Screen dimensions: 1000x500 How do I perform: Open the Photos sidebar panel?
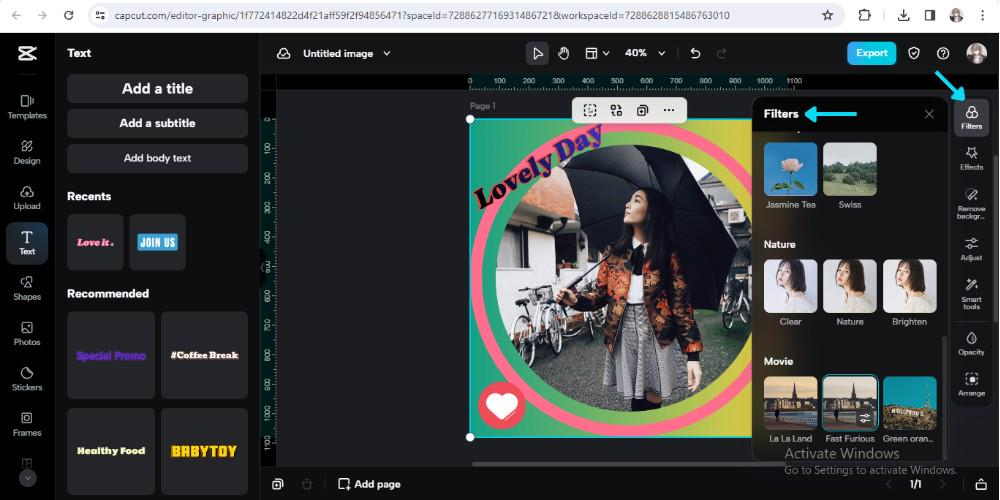[27, 334]
